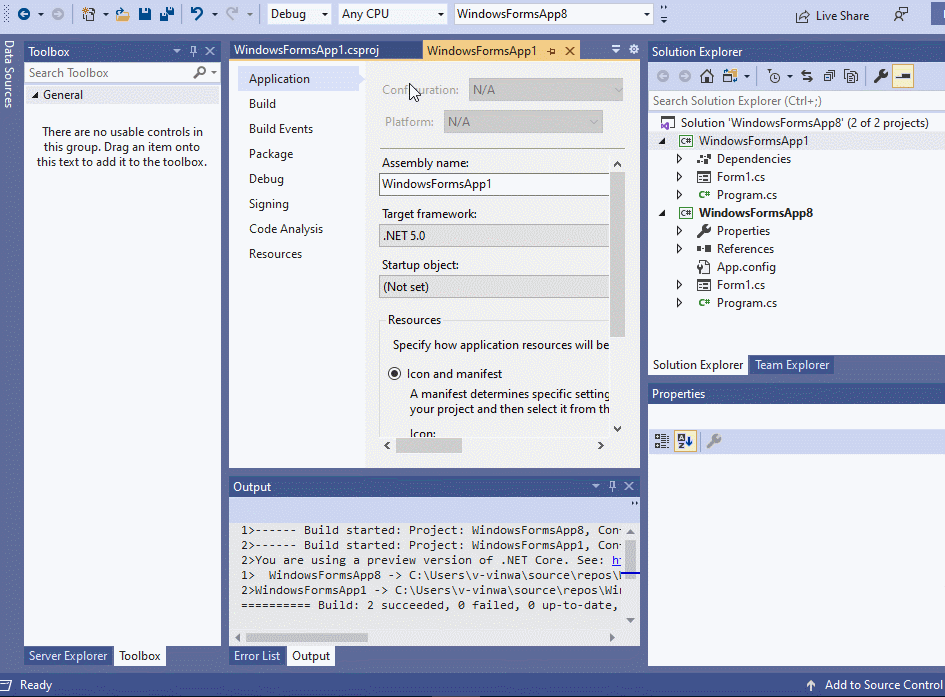Click the Properties wrench icon in Solution Explorer

881,76
